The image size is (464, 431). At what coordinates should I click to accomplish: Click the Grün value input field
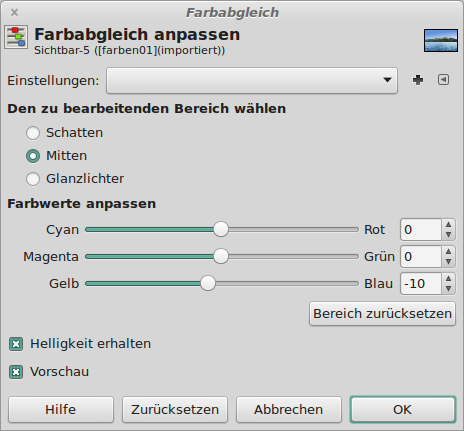click(x=421, y=256)
